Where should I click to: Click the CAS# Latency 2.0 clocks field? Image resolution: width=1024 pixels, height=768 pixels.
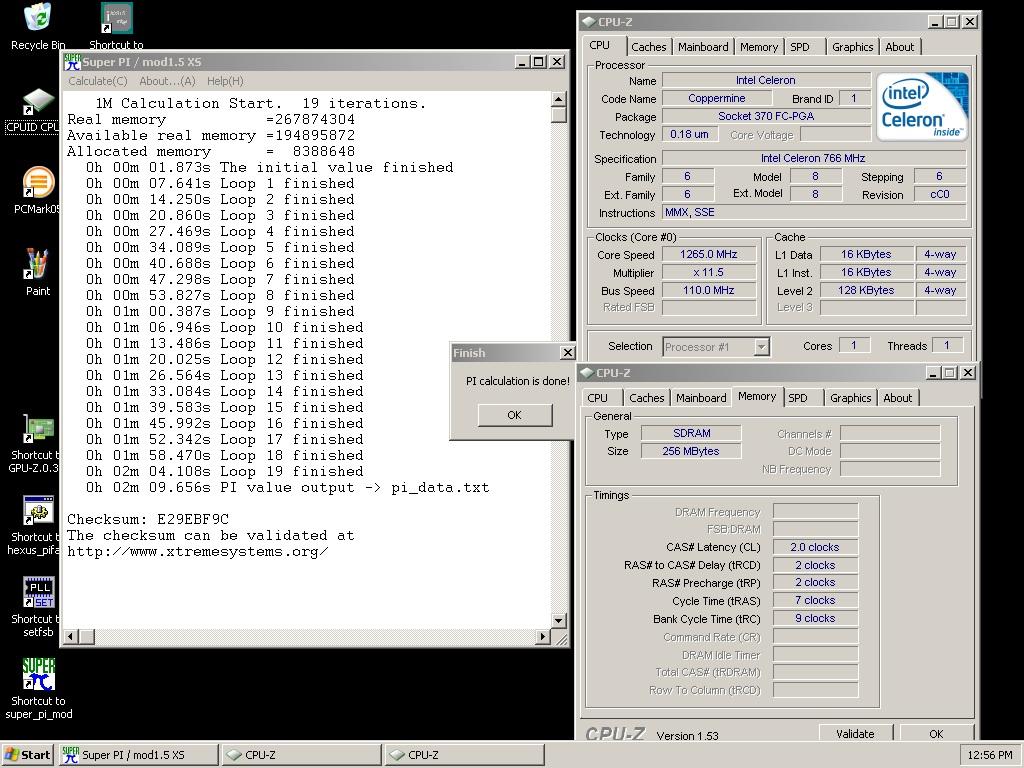(x=815, y=547)
